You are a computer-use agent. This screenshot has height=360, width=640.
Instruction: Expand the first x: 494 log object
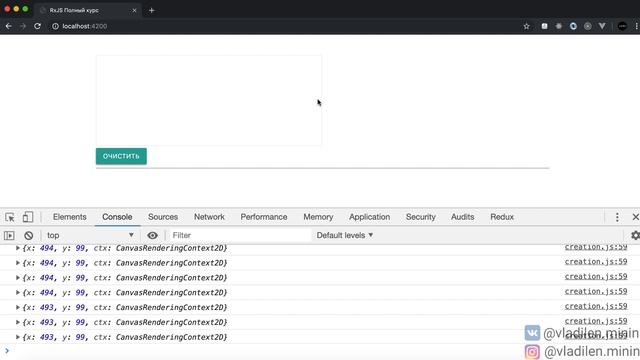(x=18, y=248)
